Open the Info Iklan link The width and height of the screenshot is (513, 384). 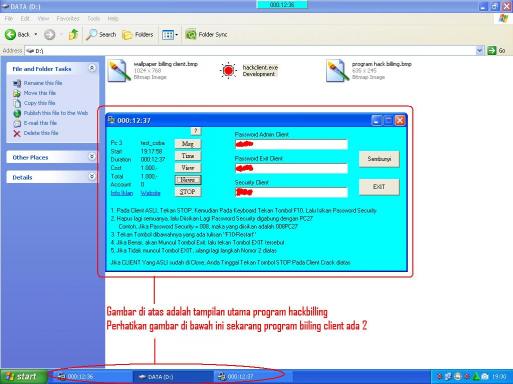coord(122,193)
